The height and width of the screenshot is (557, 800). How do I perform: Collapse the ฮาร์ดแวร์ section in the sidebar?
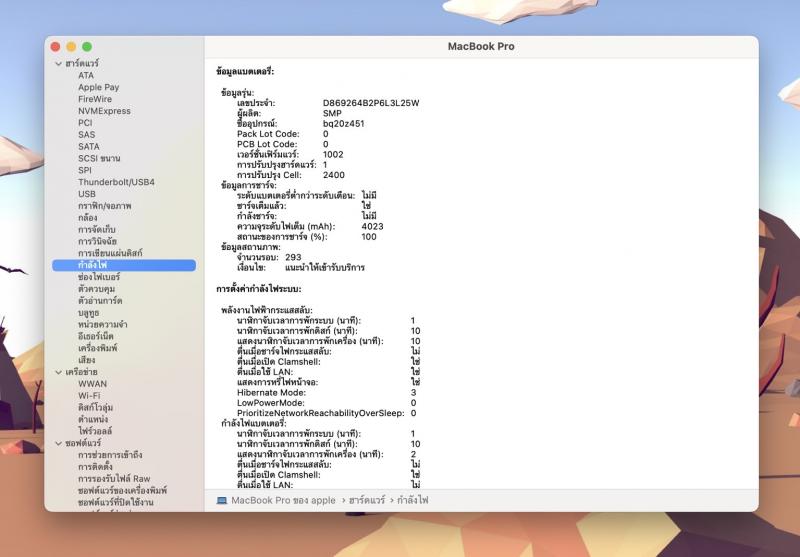(x=58, y=64)
